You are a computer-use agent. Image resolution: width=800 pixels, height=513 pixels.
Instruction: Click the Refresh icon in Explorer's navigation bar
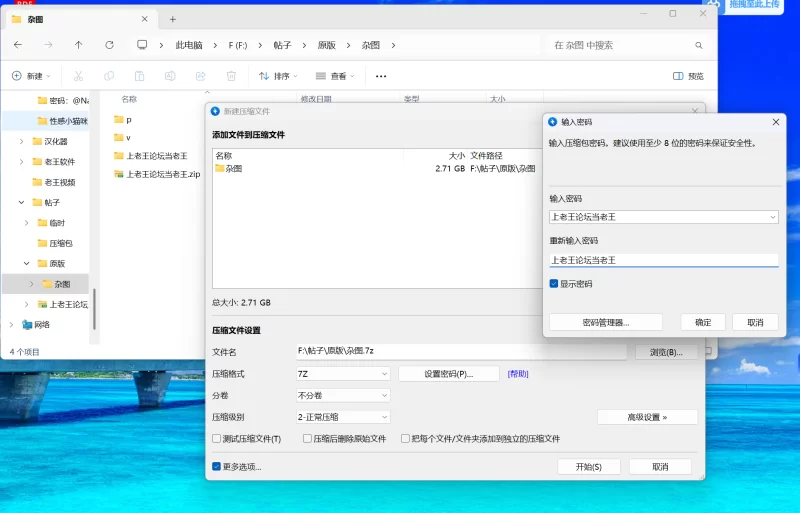110,45
